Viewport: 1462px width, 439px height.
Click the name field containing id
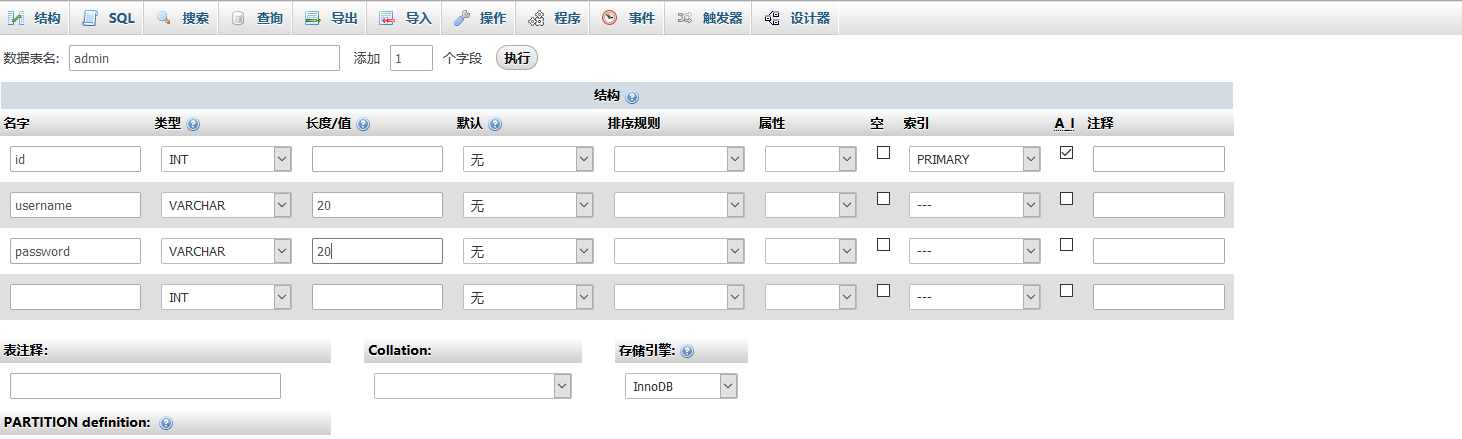point(75,159)
